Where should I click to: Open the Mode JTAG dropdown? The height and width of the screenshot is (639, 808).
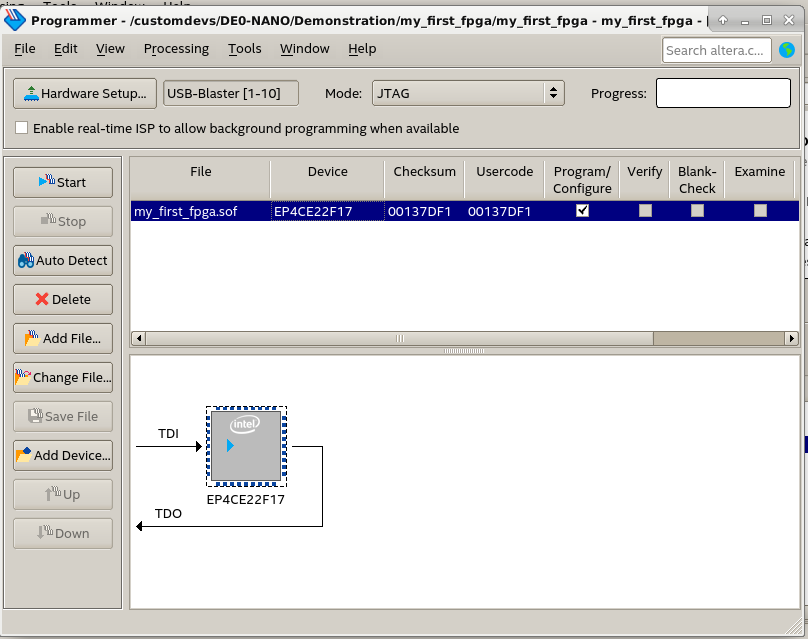click(x=468, y=93)
